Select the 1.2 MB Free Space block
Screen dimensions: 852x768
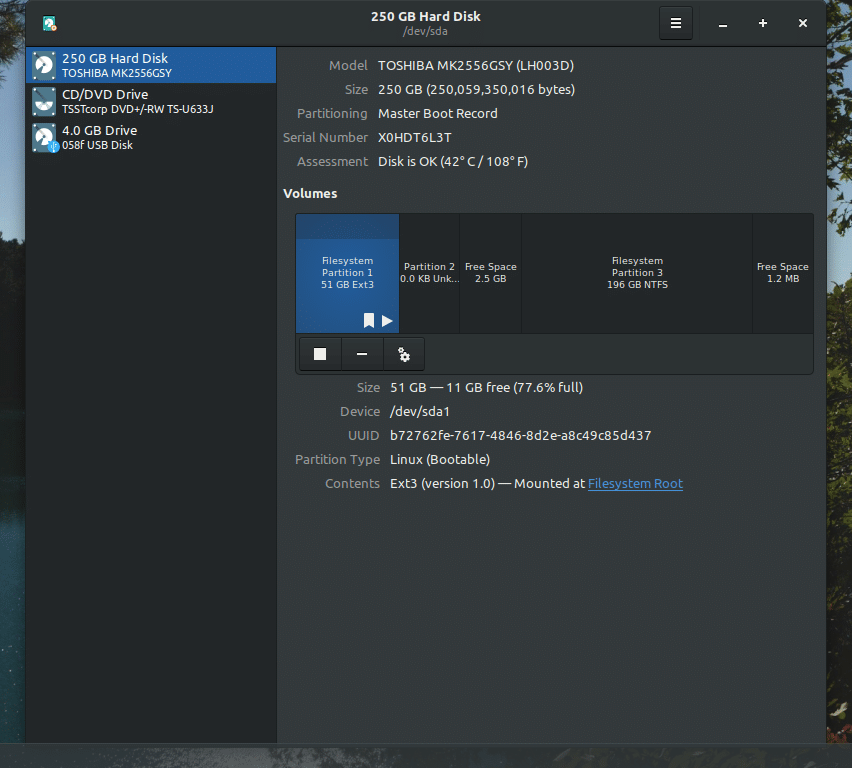783,273
